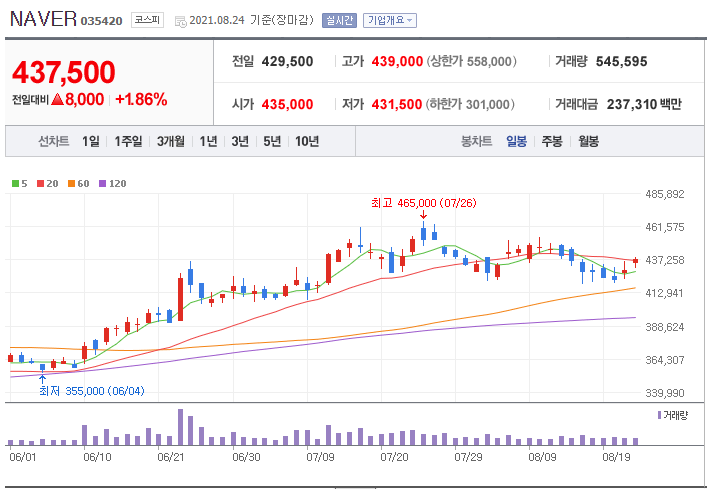Click the tallest volume bar after 06/21
This screenshot has width=707, height=489.
180,427
